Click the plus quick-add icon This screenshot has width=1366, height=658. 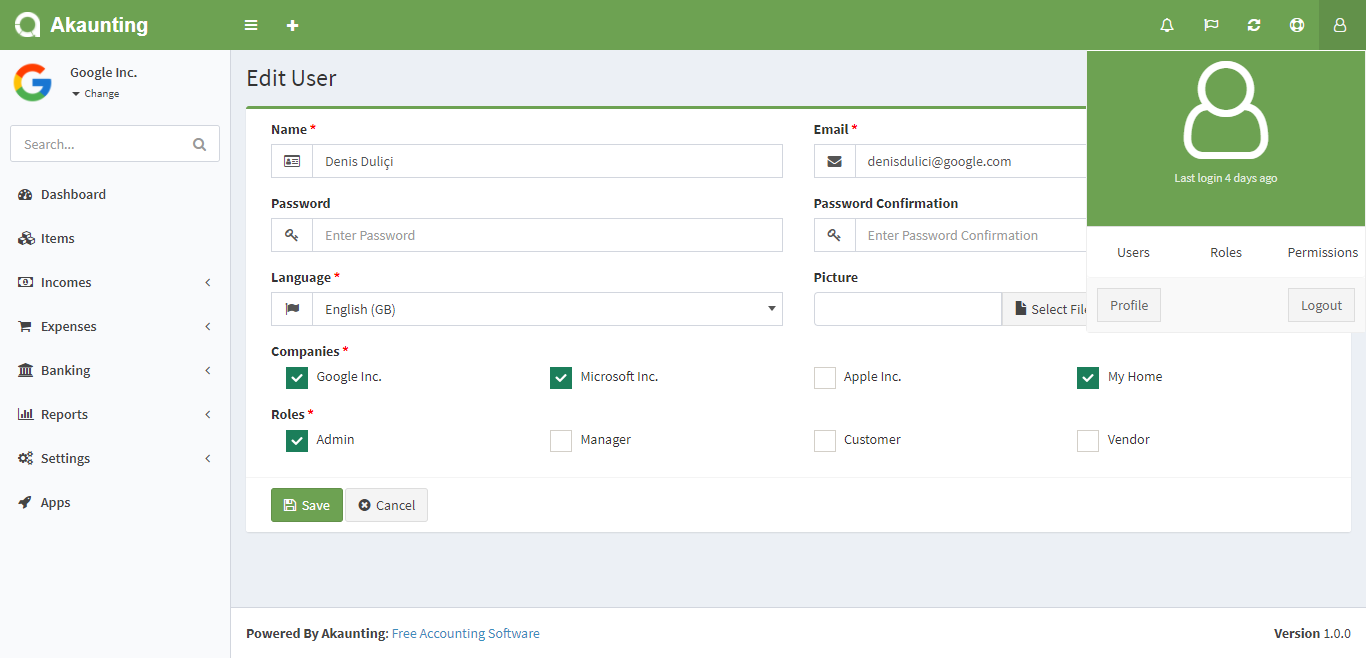[292, 25]
